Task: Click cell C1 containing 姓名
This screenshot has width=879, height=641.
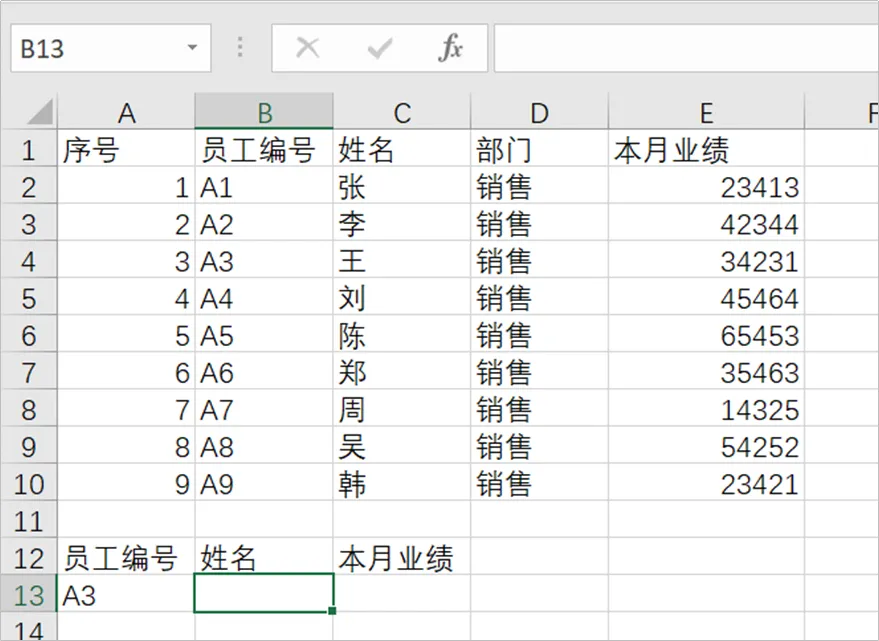Action: pyautogui.click(x=401, y=149)
